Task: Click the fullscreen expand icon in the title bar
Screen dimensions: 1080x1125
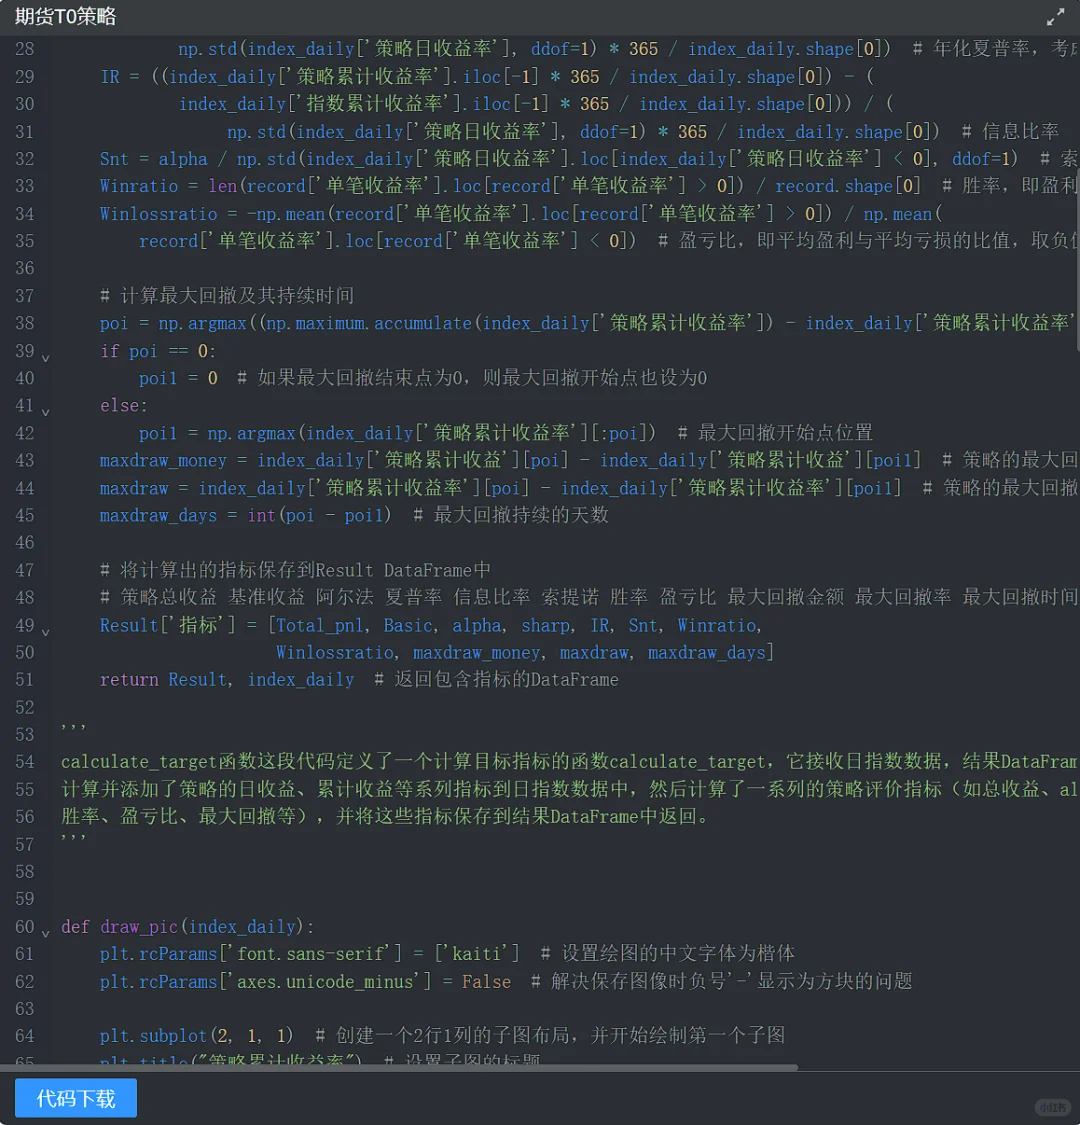Action: coord(1055,17)
